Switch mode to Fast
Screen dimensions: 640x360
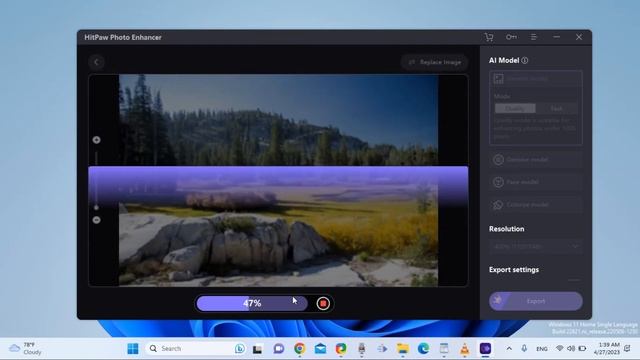pyautogui.click(x=557, y=108)
